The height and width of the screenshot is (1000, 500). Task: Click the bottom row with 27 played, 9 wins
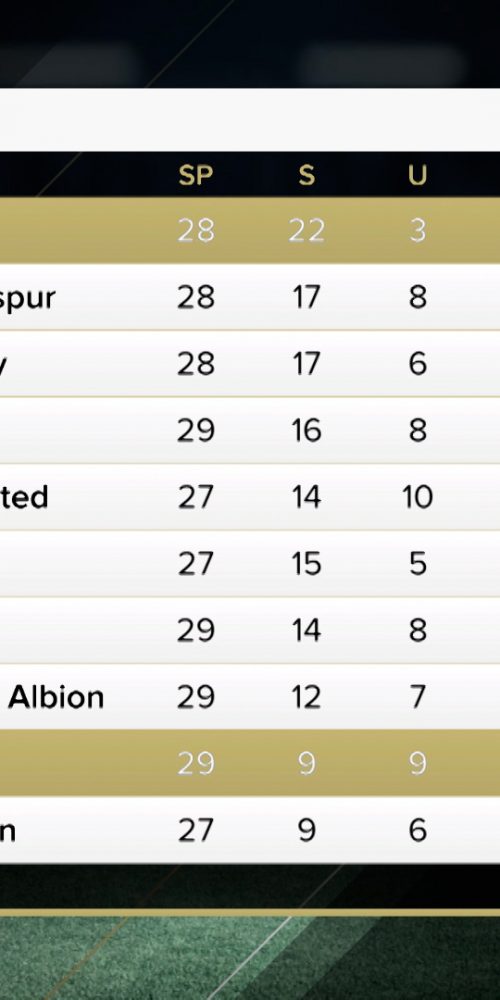[x=250, y=830]
